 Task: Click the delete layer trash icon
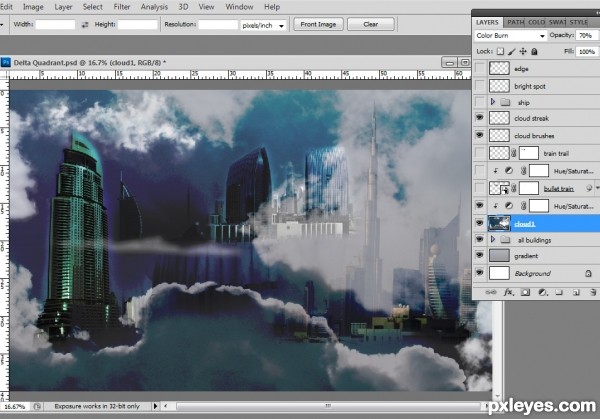tap(593, 292)
